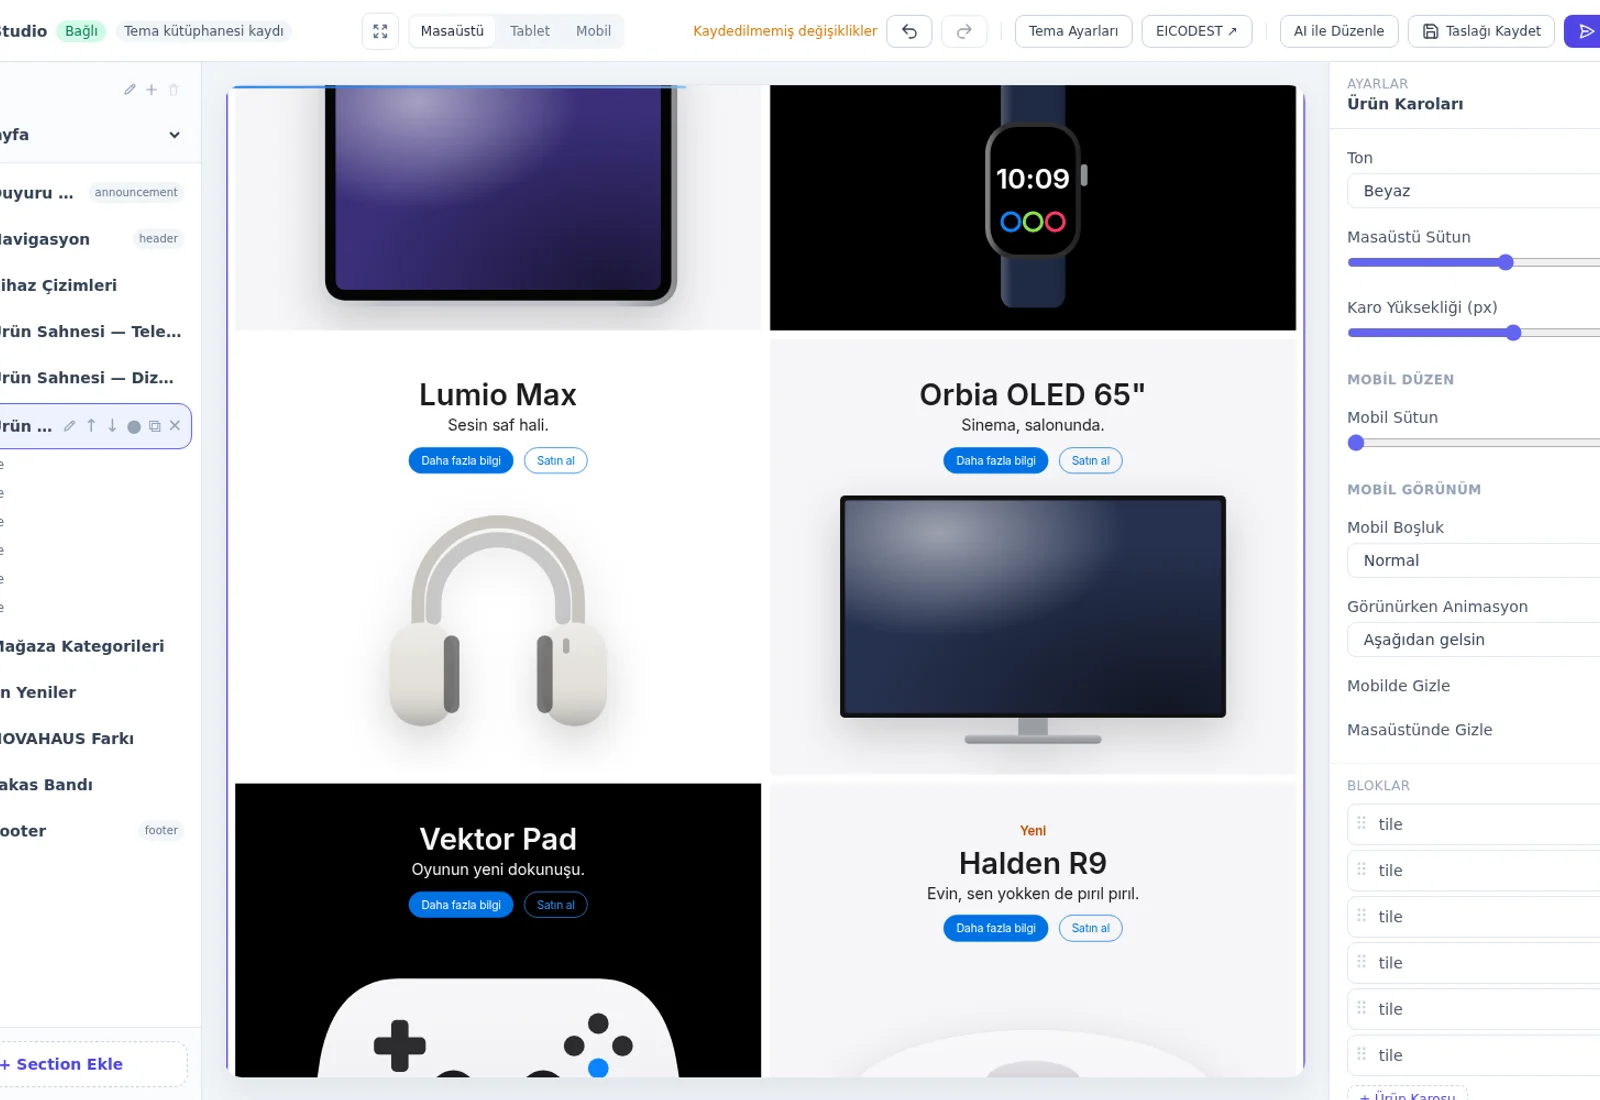Click the Lumio Max heading
The height and width of the screenshot is (1100, 1600).
tap(498, 395)
